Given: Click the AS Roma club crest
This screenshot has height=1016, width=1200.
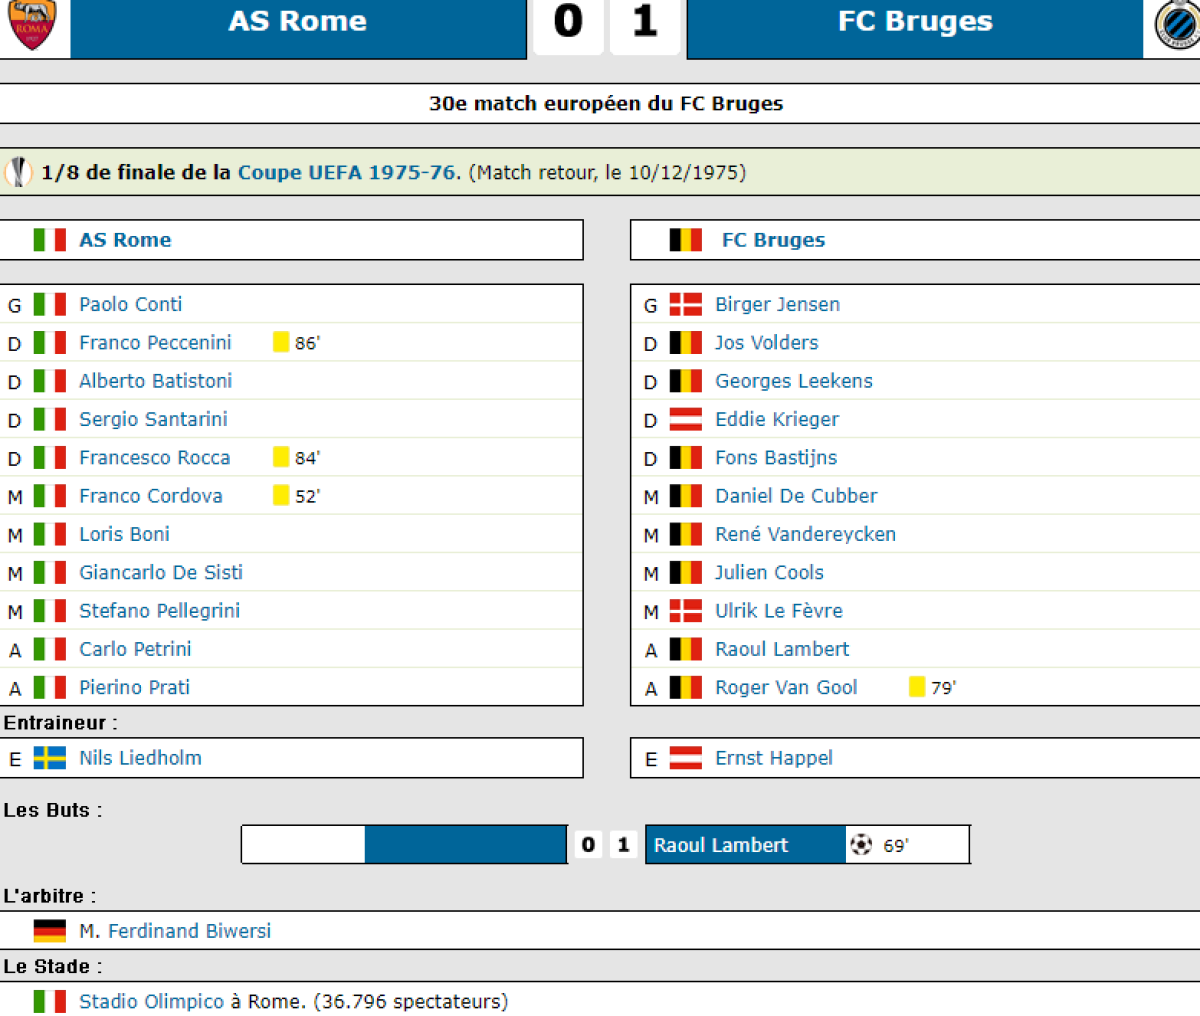Looking at the screenshot, I should tap(33, 24).
